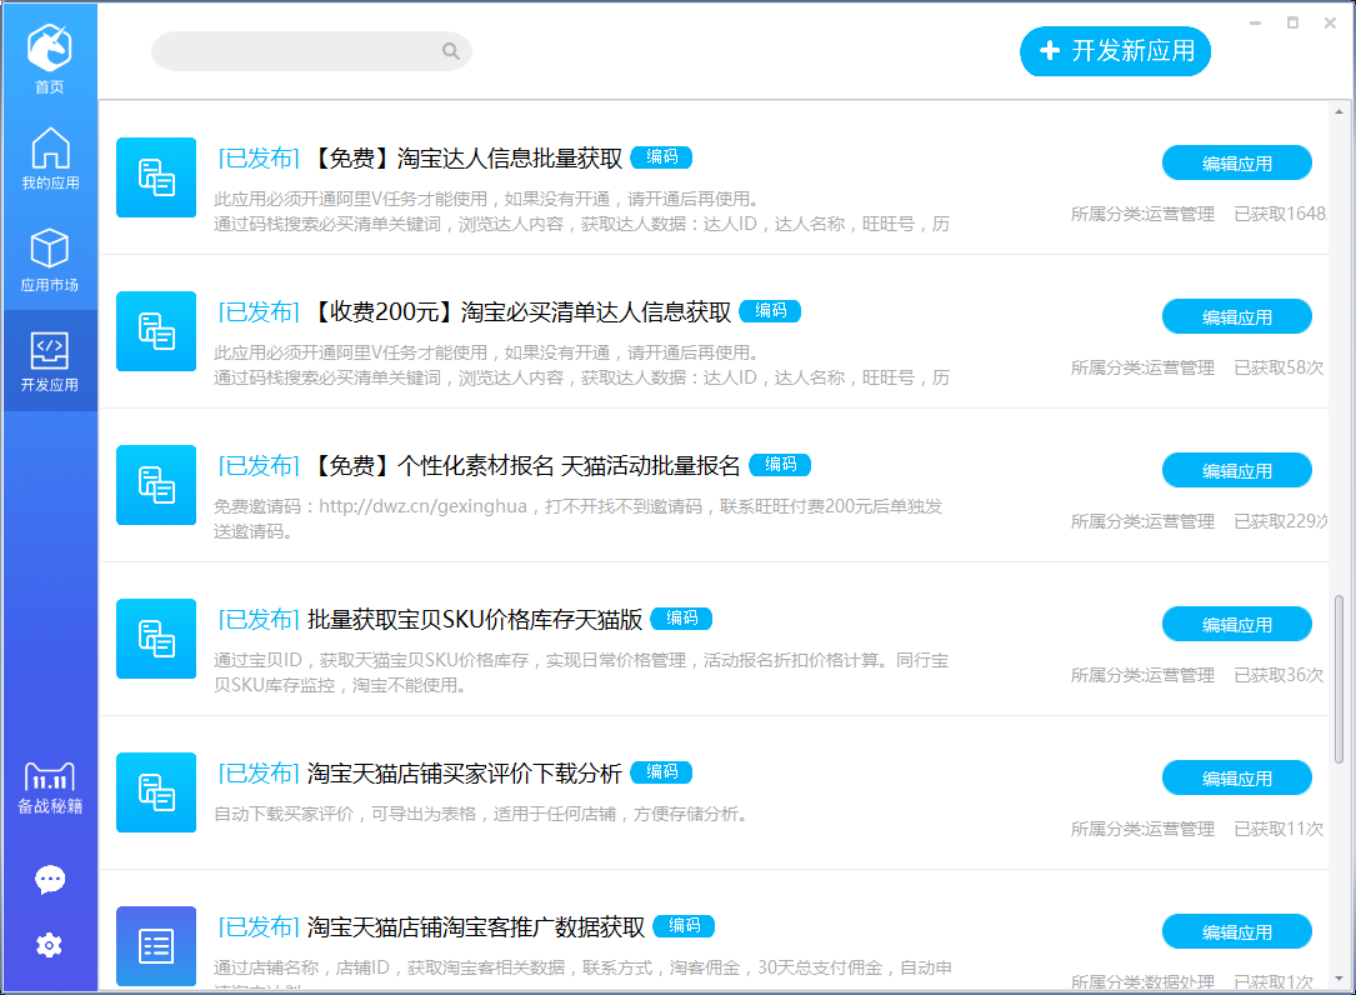This screenshot has width=1356, height=995.
Task: Click text 已获取36次
Action: pyautogui.click(x=1279, y=675)
